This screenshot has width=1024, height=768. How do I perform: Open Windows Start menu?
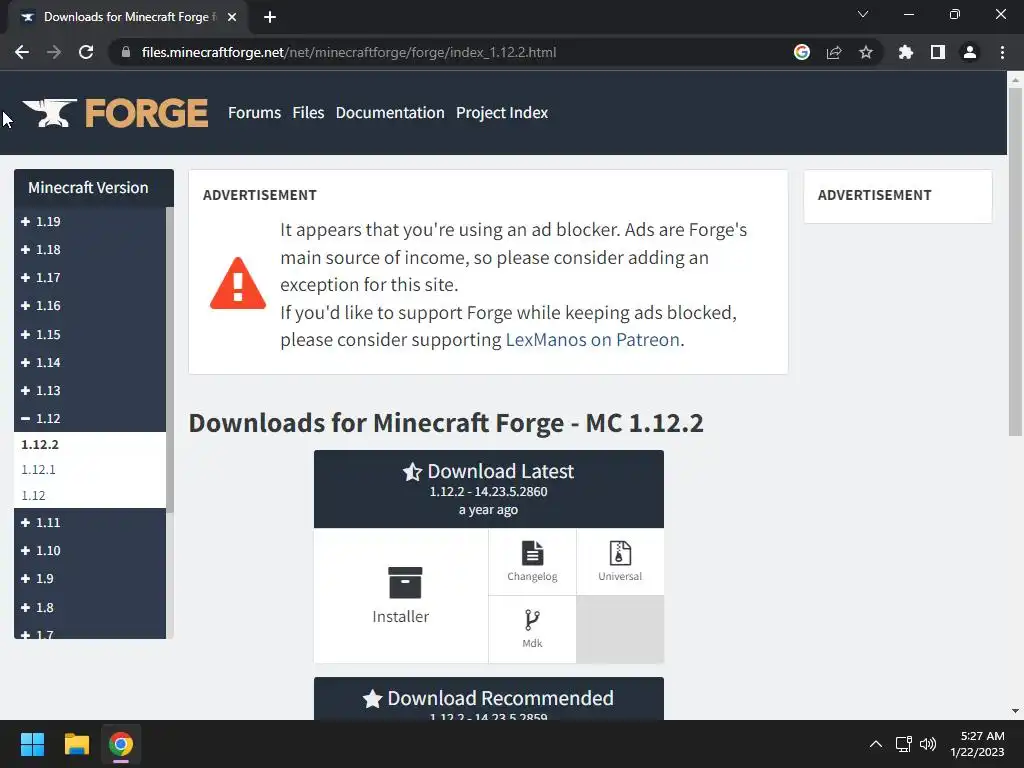coord(32,744)
